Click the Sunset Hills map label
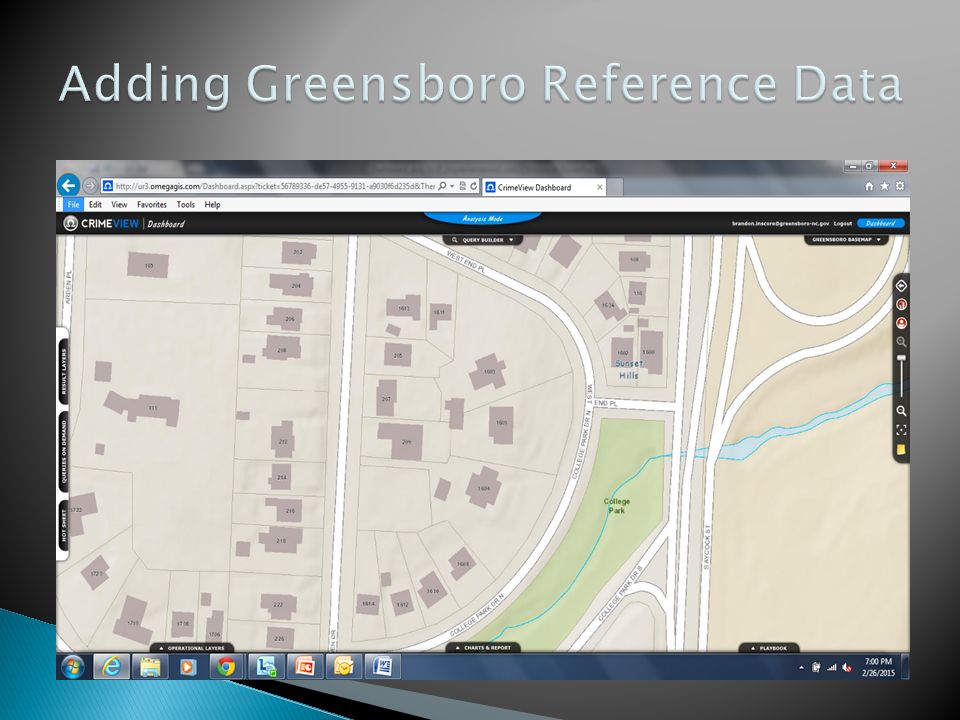This screenshot has width=960, height=720. pos(629,369)
